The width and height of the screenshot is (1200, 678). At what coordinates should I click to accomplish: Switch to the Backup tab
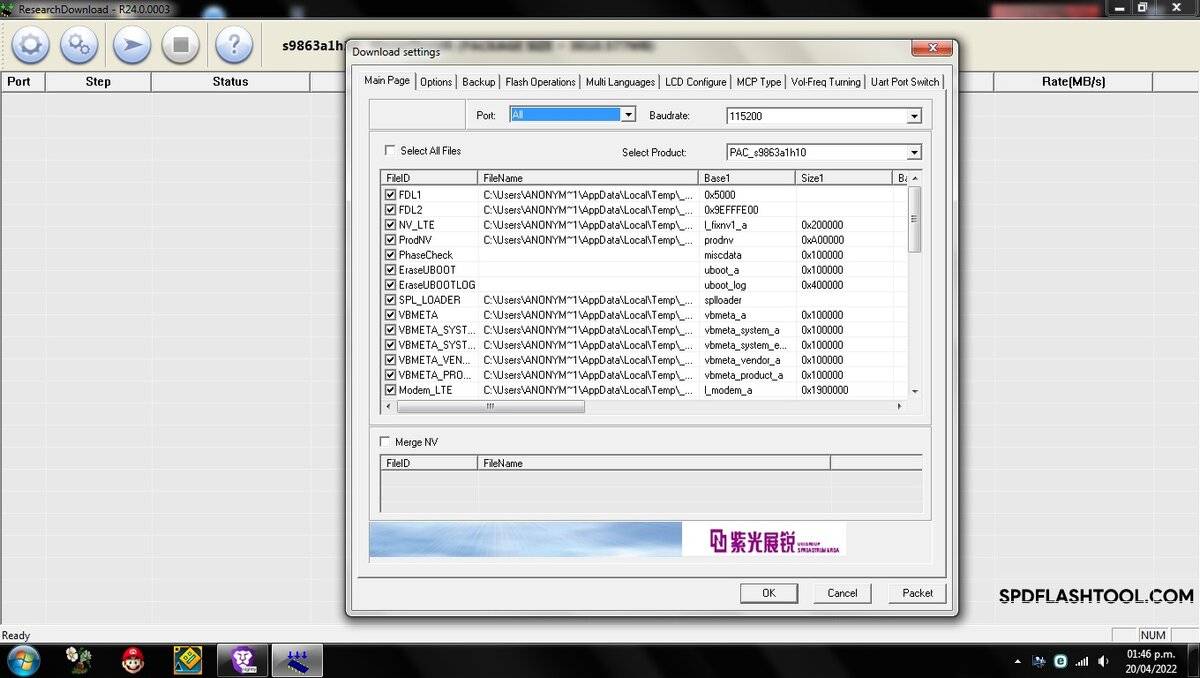(x=478, y=82)
